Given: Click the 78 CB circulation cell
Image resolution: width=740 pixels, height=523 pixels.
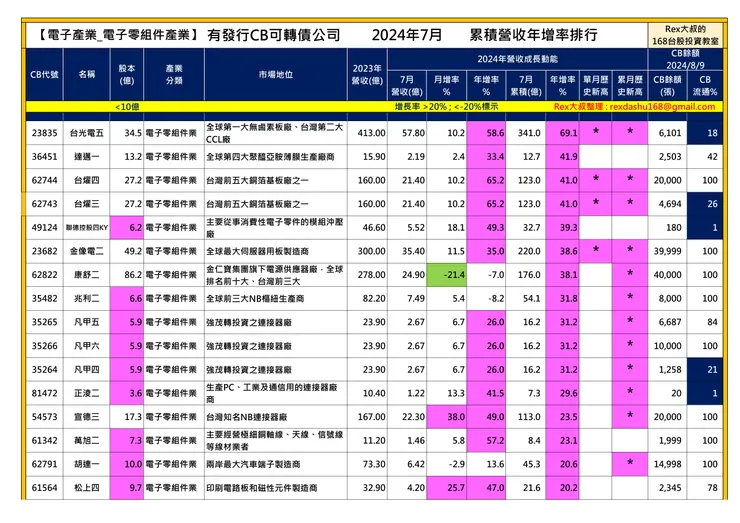Looking at the screenshot, I should (x=705, y=488).
